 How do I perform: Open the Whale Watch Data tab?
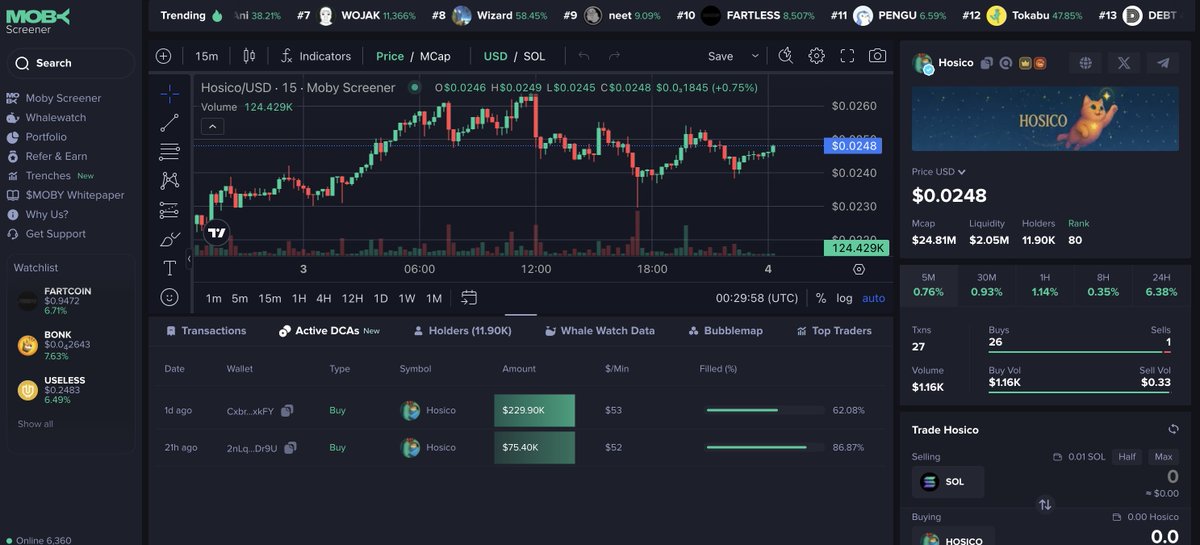[599, 331]
